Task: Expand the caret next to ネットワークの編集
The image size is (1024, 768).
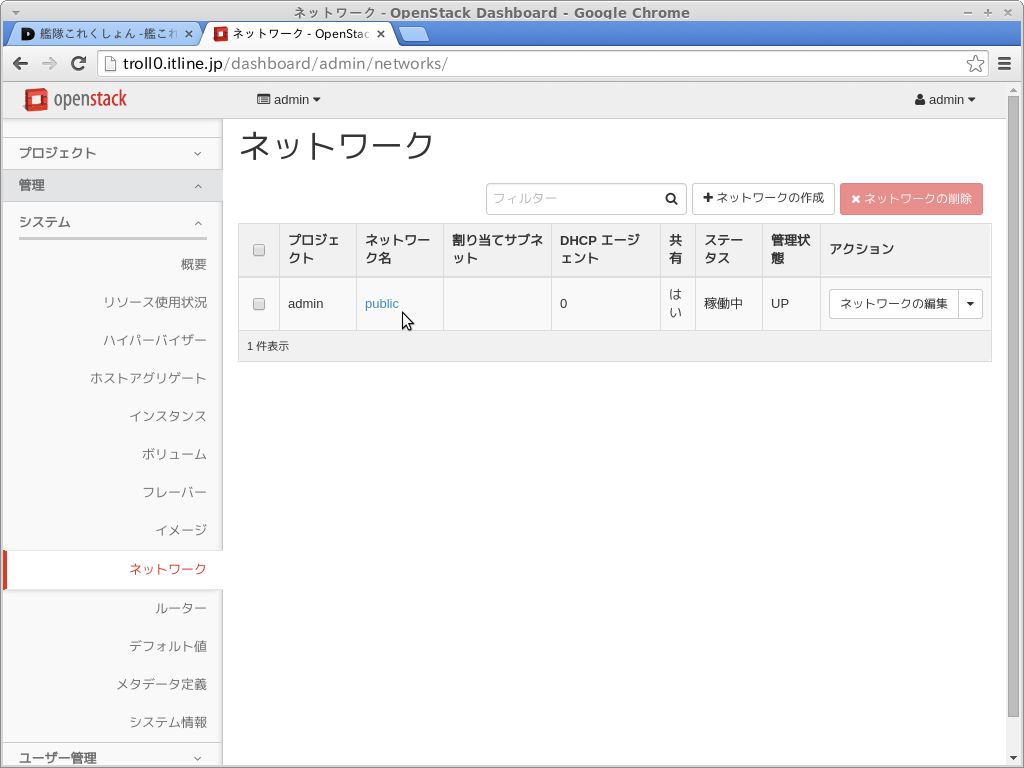Action: point(970,304)
